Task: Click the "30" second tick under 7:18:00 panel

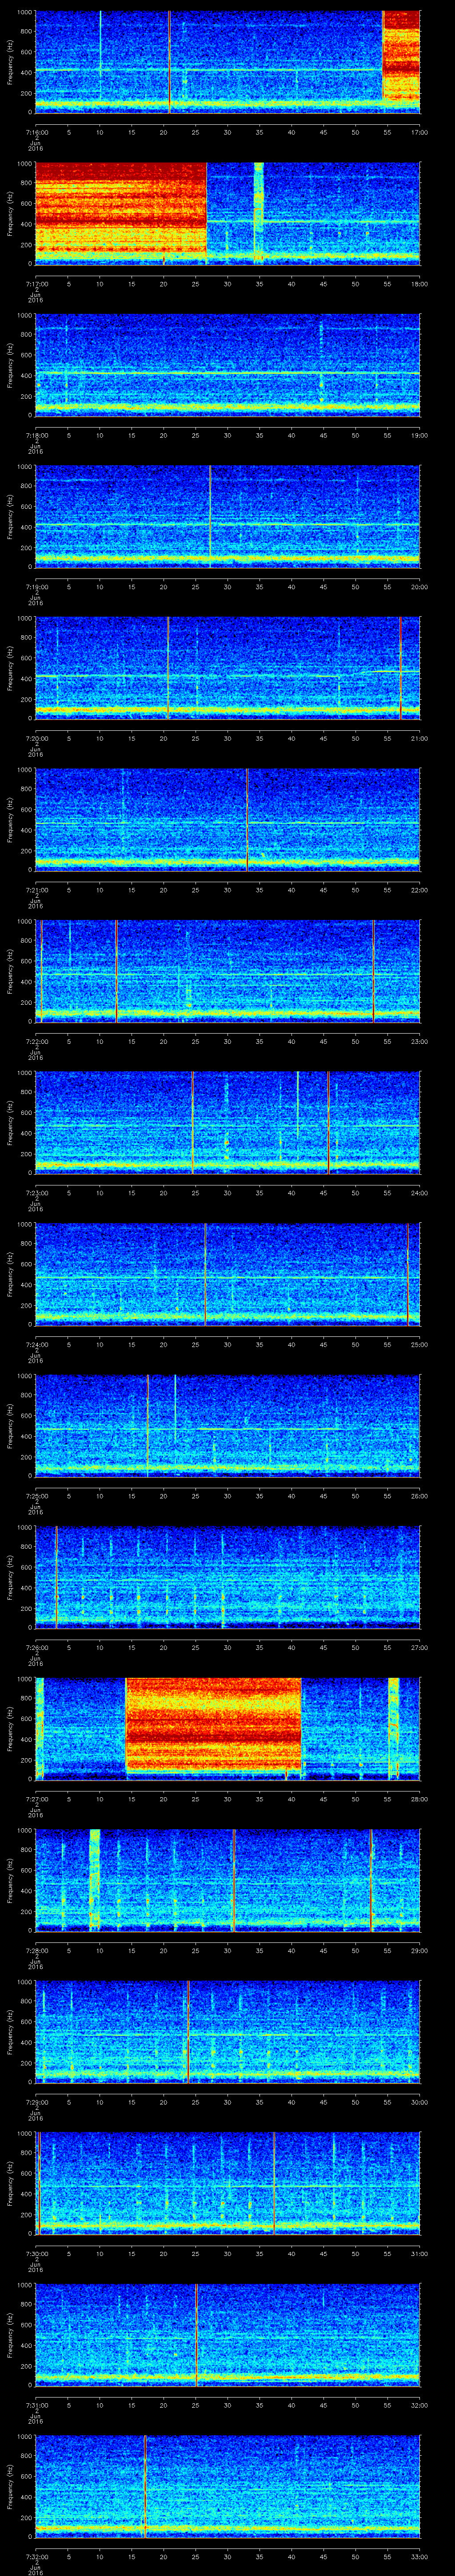Action: click(228, 436)
